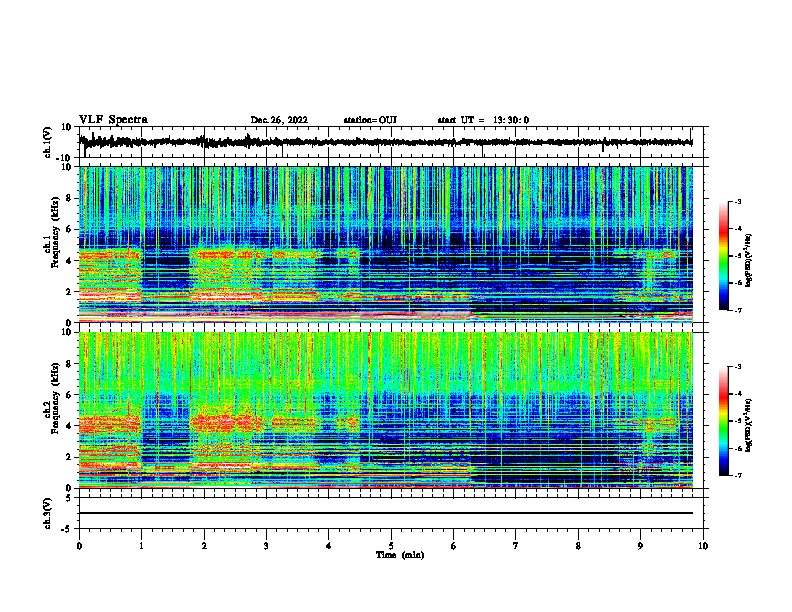Click the "2" kHz tick of the ch.2 spectrogram
Screen dimensions: 792x612
[70, 457]
